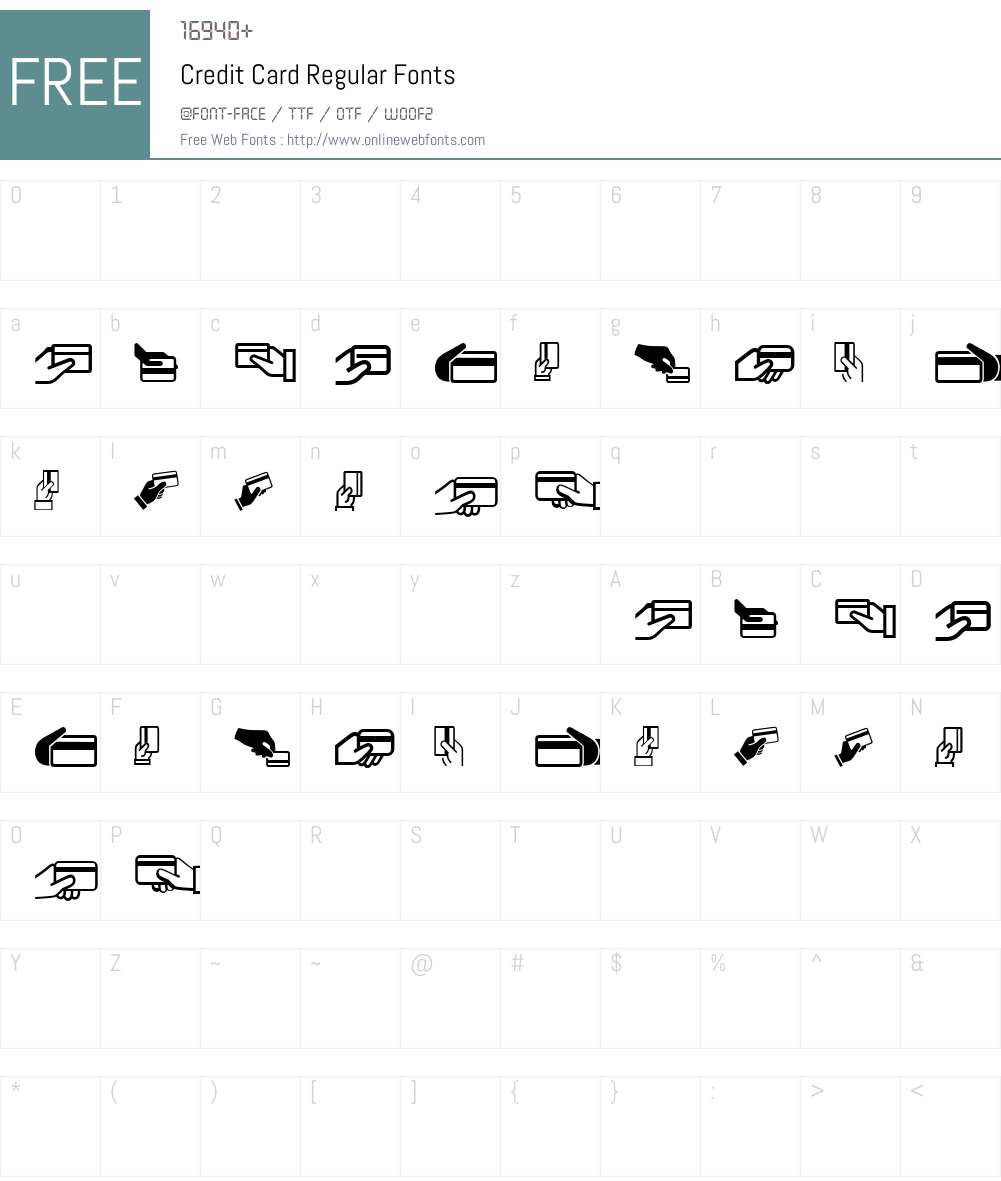Image resolution: width=1001 pixels, height=1181 pixels.
Task: Open the onlinewebfonts.com link
Action: 386,140
